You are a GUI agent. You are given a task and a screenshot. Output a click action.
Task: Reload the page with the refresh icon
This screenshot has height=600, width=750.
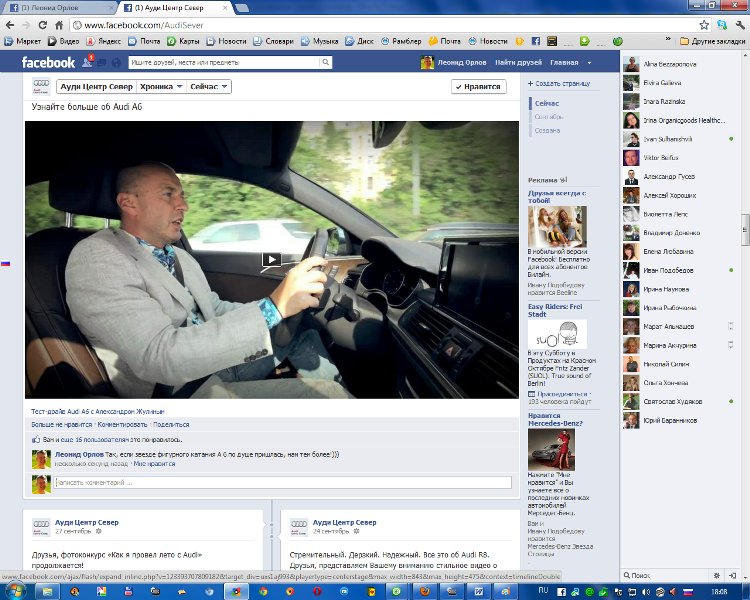[43, 25]
